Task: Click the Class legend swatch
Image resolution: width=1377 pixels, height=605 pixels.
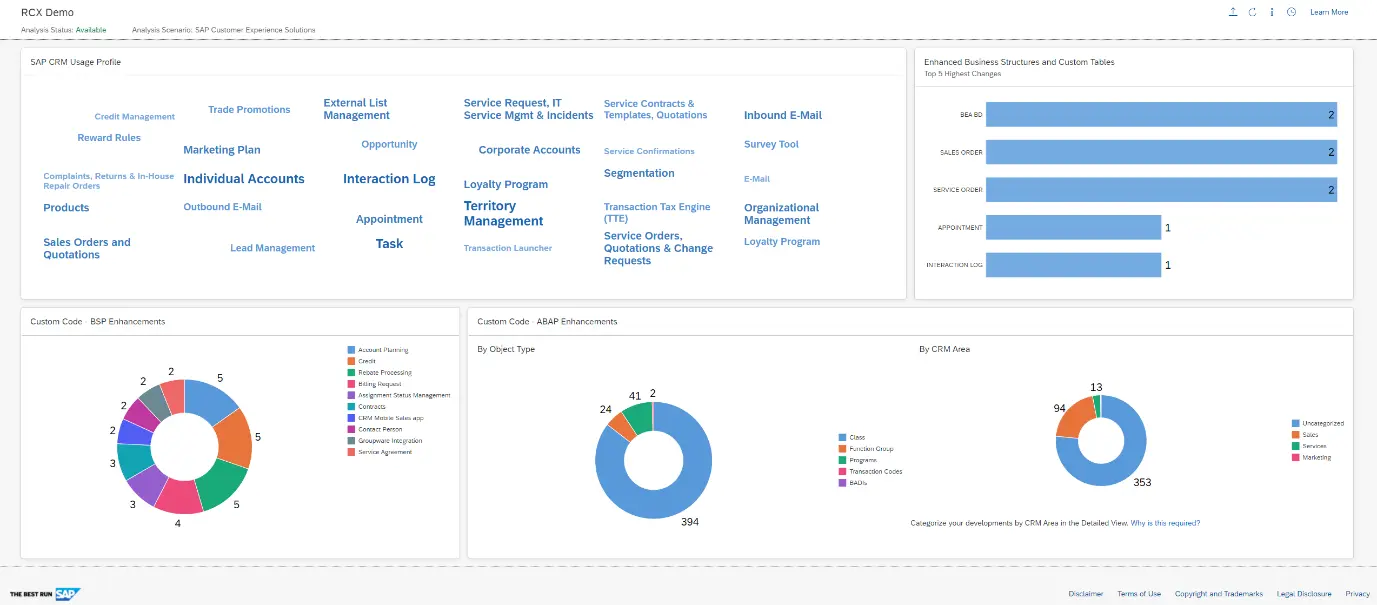Action: (842, 437)
